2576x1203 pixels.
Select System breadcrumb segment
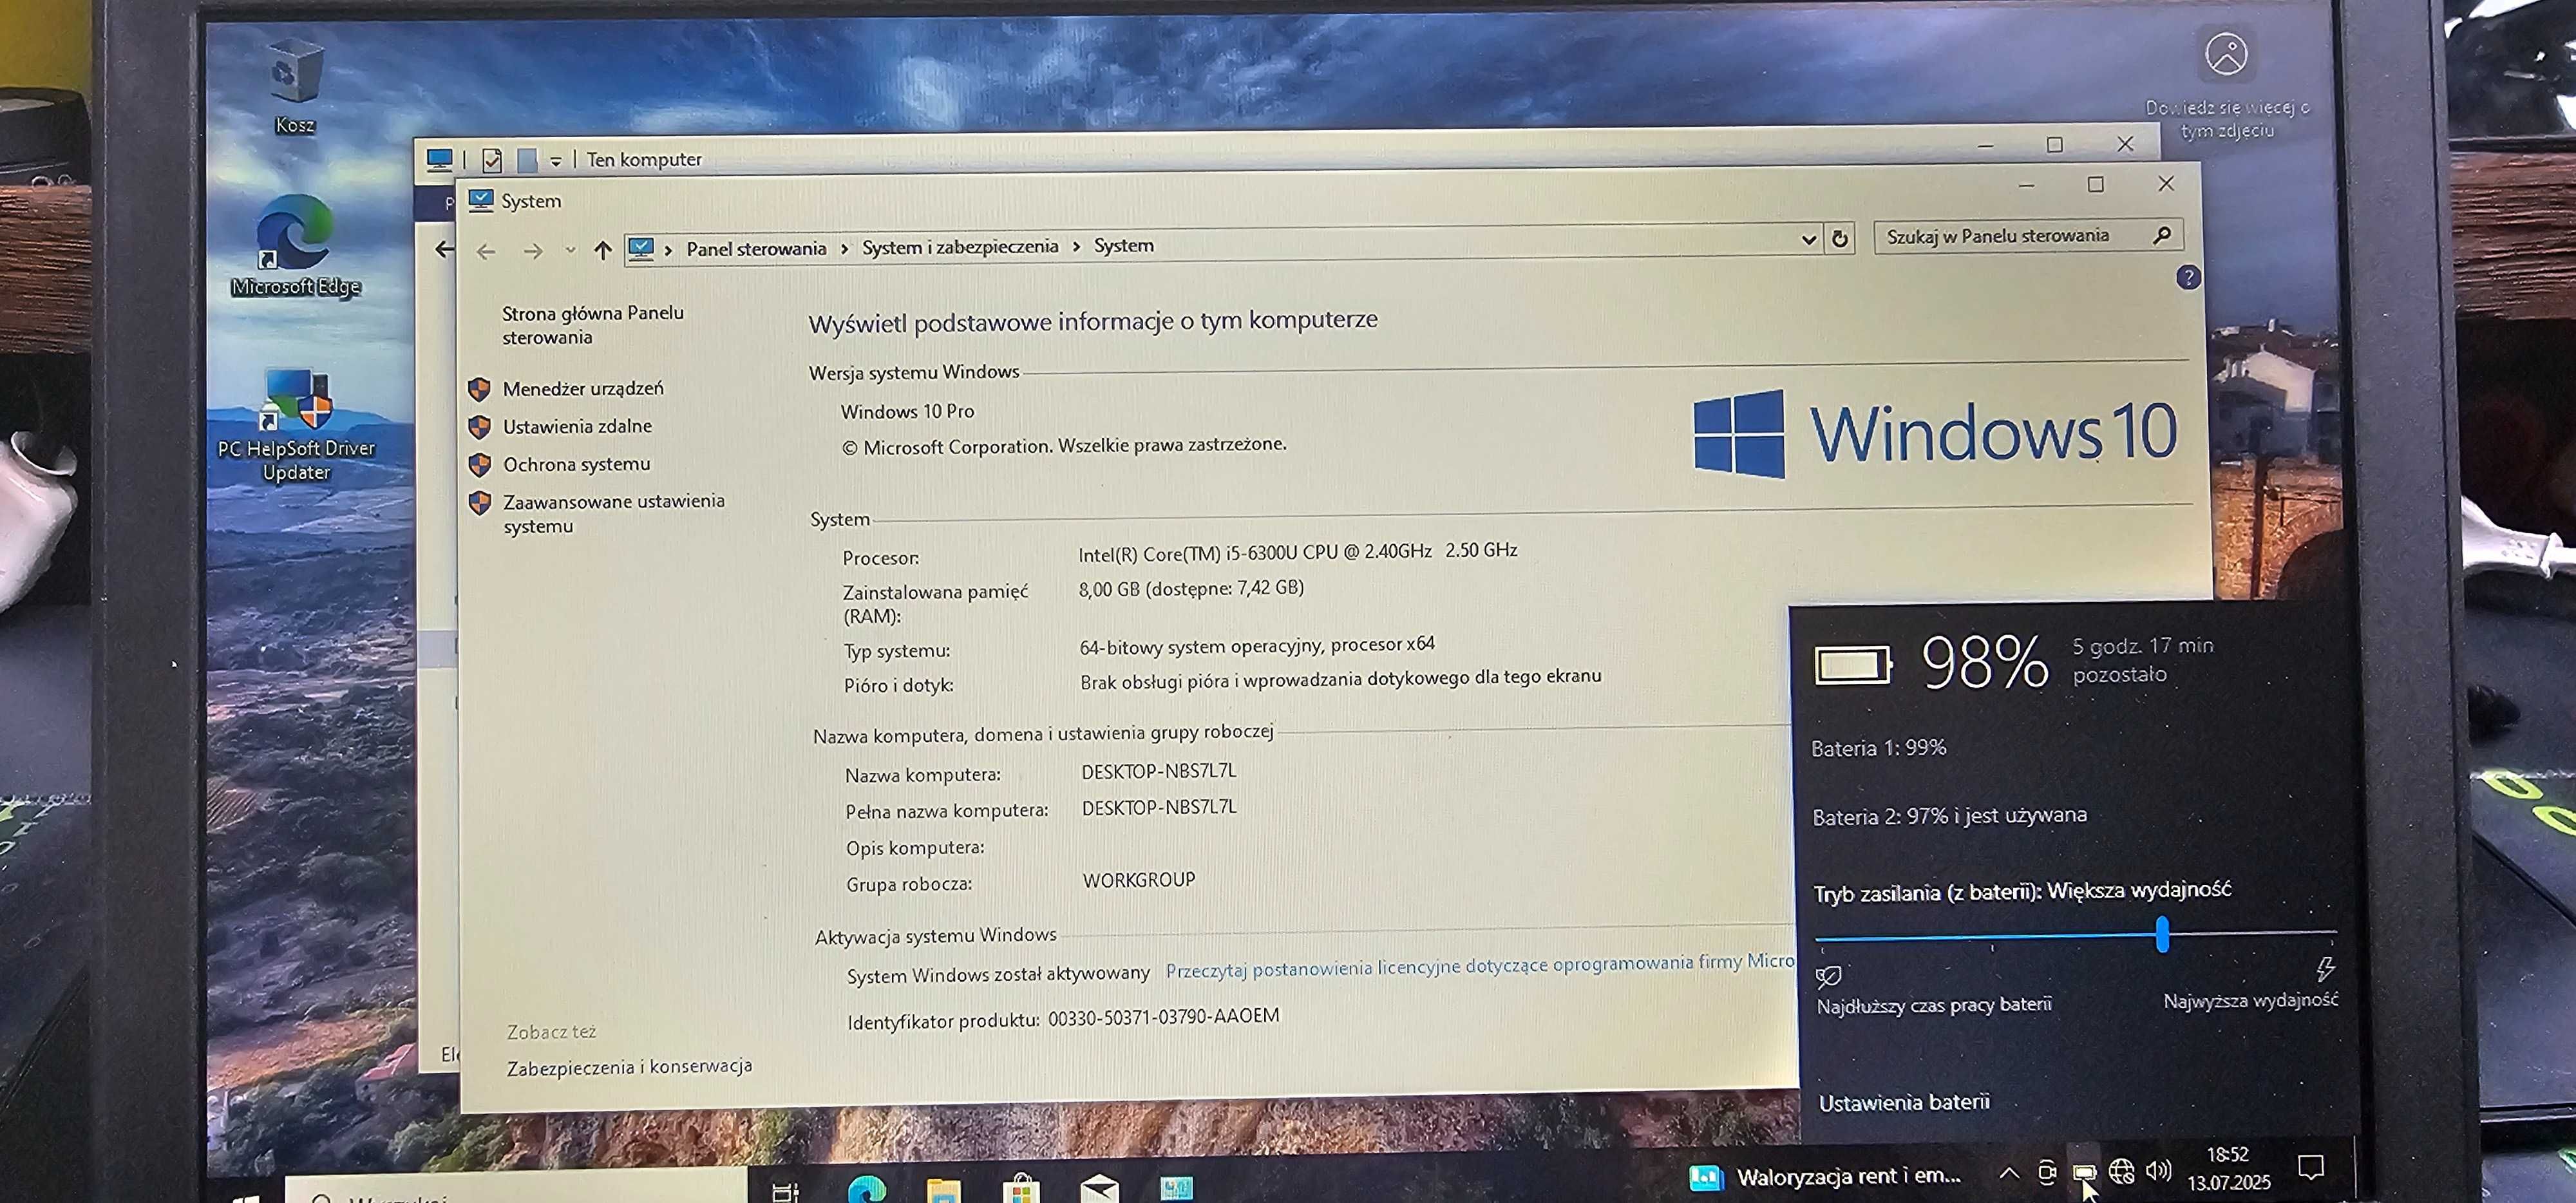pyautogui.click(x=1123, y=245)
